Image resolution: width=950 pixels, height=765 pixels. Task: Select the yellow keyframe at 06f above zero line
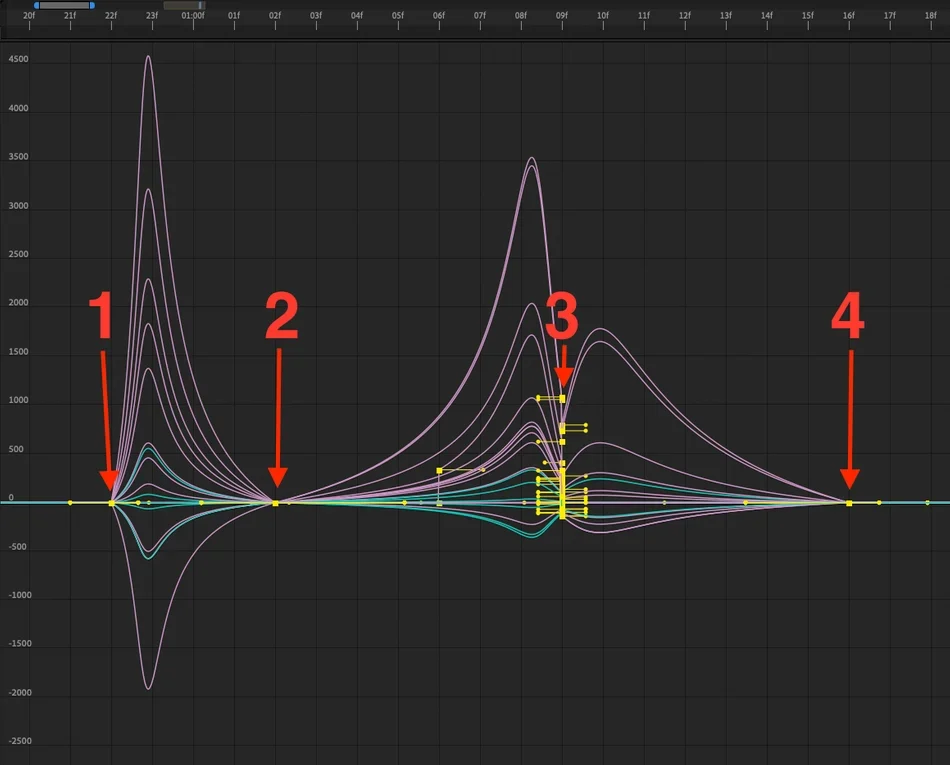(x=439, y=471)
